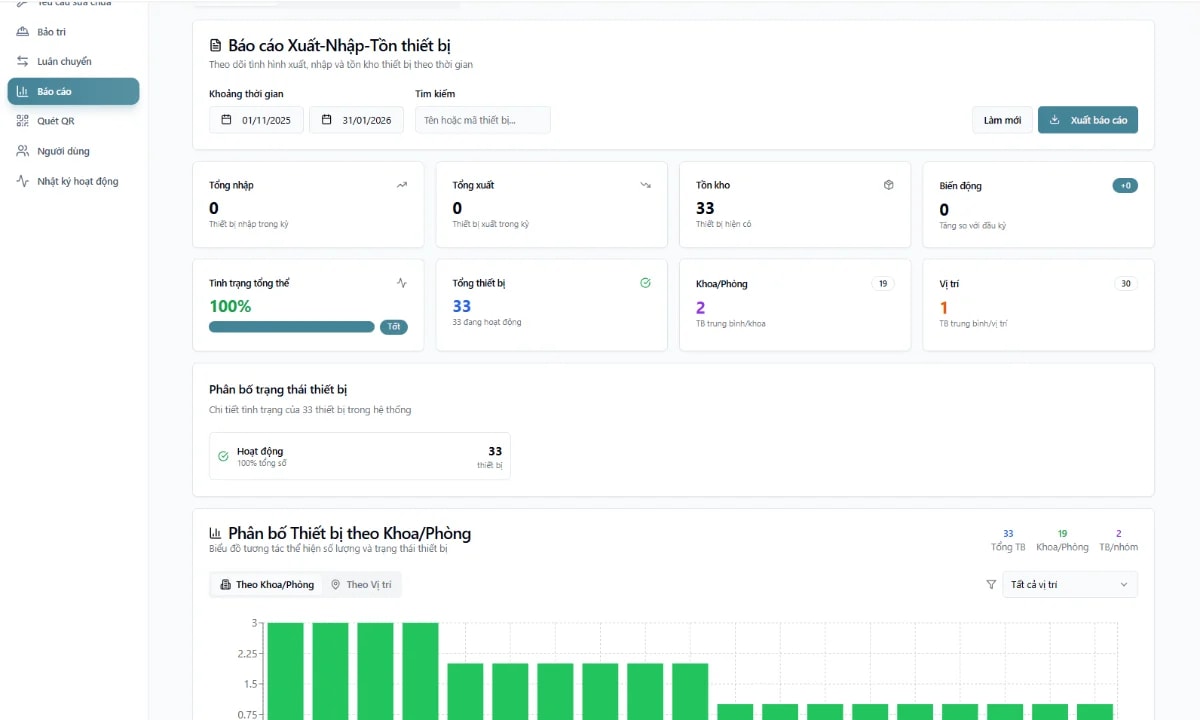Click the Xuất báo cáo button
Image resolution: width=1200 pixels, height=720 pixels.
1087,120
